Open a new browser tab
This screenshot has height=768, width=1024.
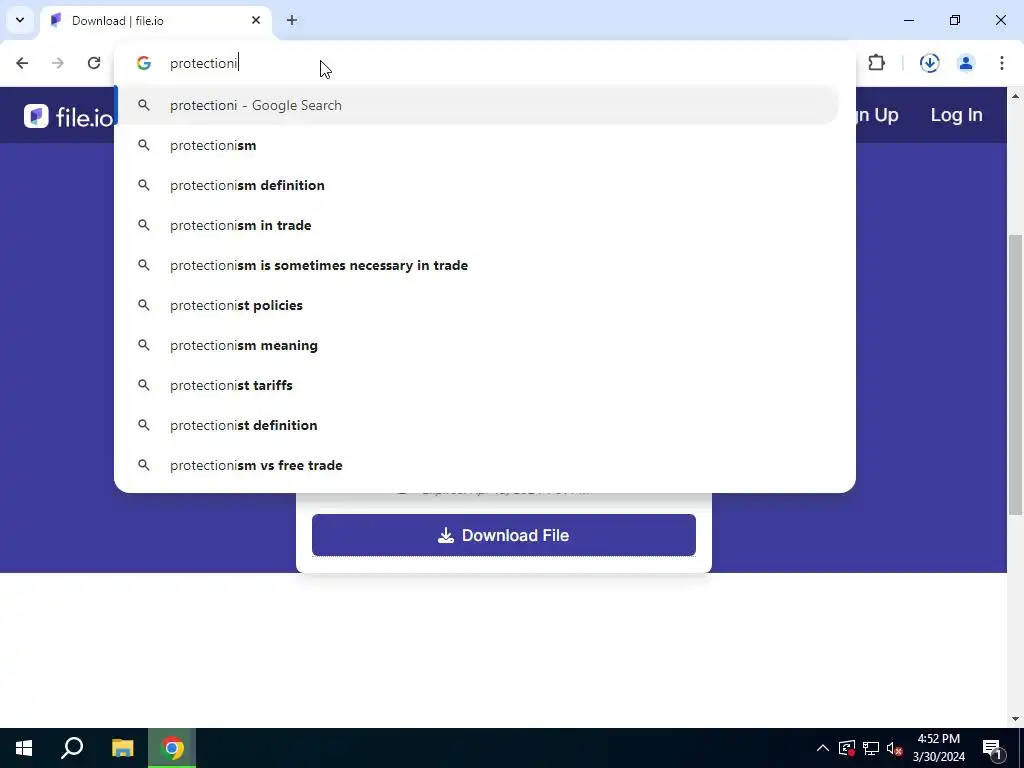pyautogui.click(x=292, y=20)
